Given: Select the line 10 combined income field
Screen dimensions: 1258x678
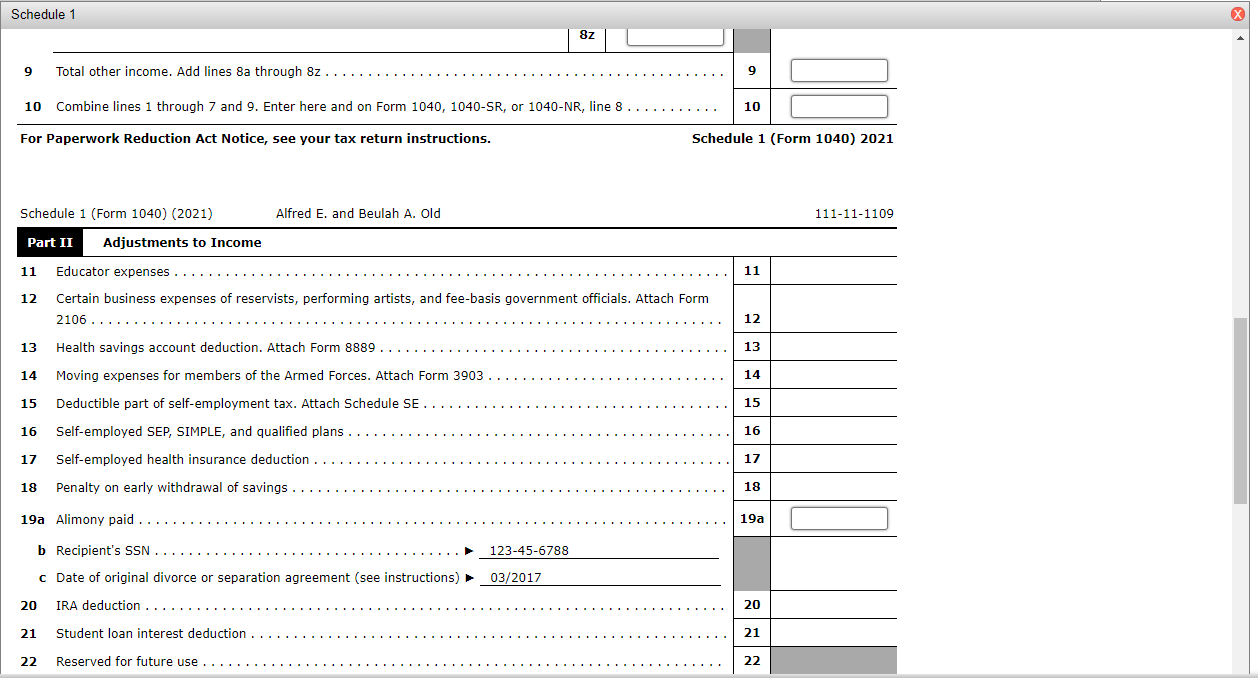Looking at the screenshot, I should click(x=838, y=105).
